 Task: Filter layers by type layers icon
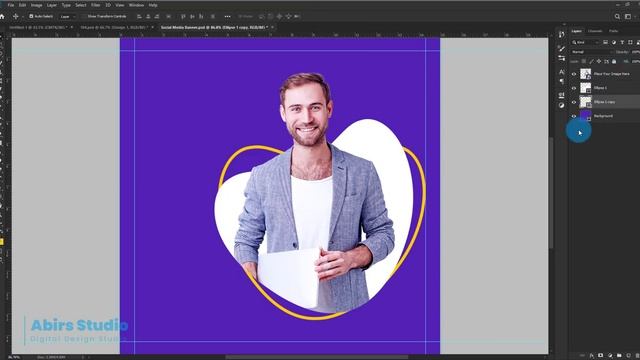pos(622,42)
